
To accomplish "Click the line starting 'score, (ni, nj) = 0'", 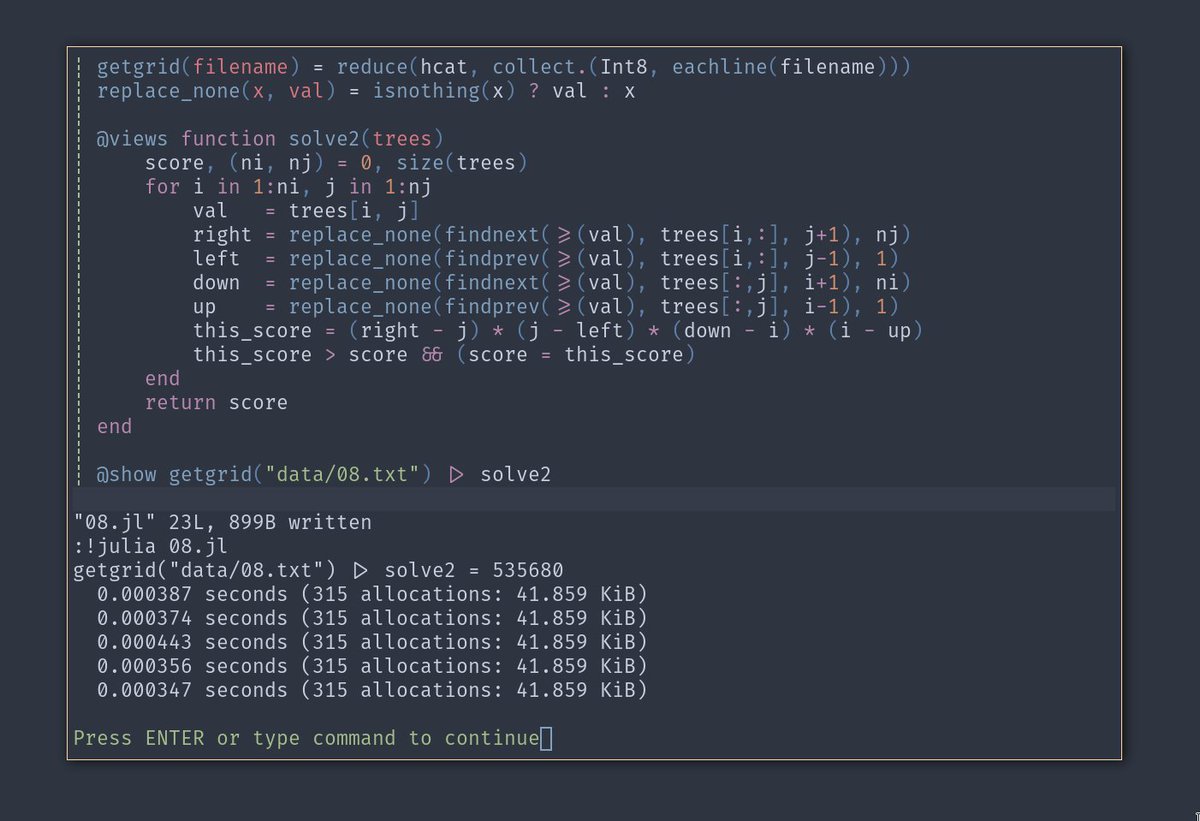I will [x=336, y=163].
